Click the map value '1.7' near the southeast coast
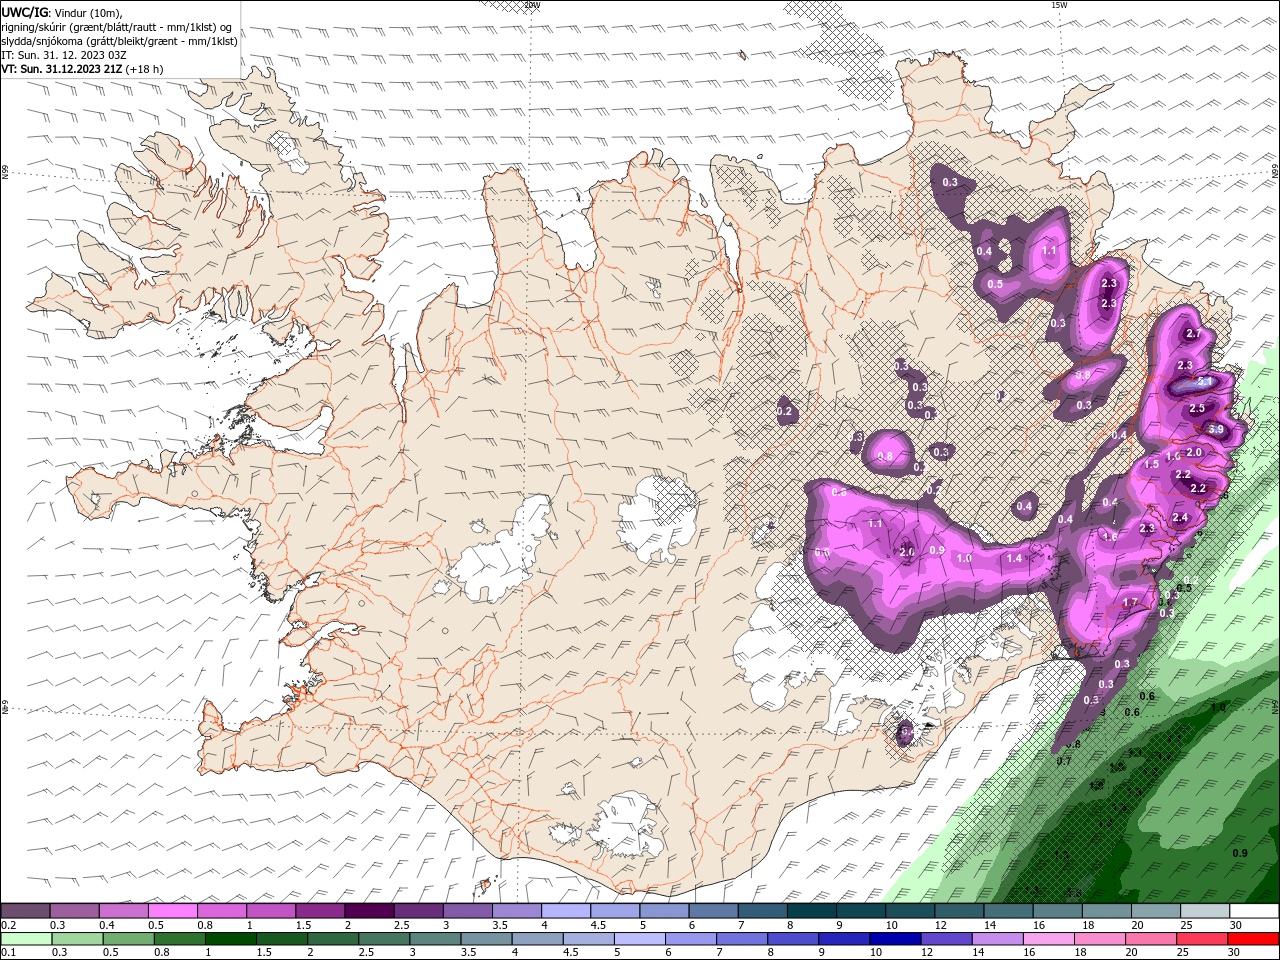The image size is (1280, 960). click(1130, 602)
